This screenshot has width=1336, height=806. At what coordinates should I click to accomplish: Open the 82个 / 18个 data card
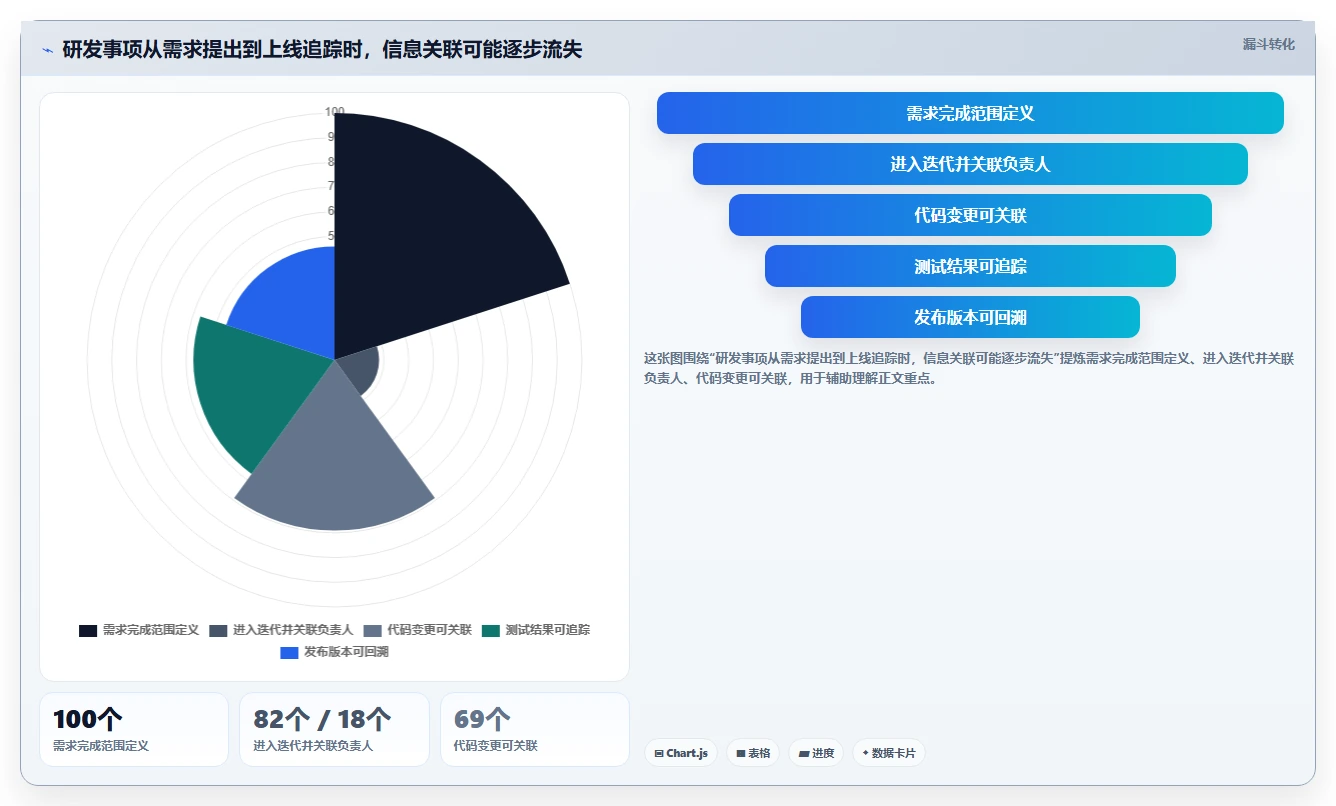[x=334, y=730]
